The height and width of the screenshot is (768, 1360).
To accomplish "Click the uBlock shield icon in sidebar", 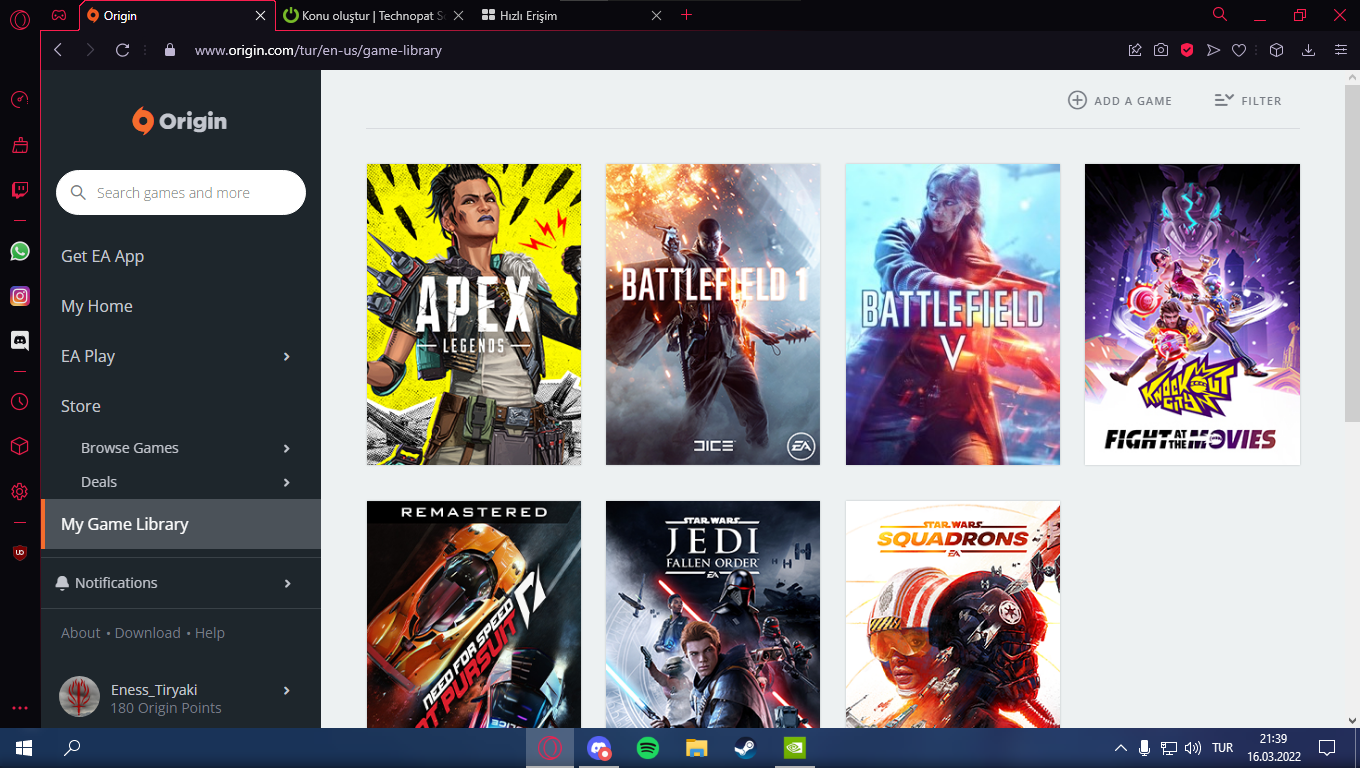I will click(19, 553).
